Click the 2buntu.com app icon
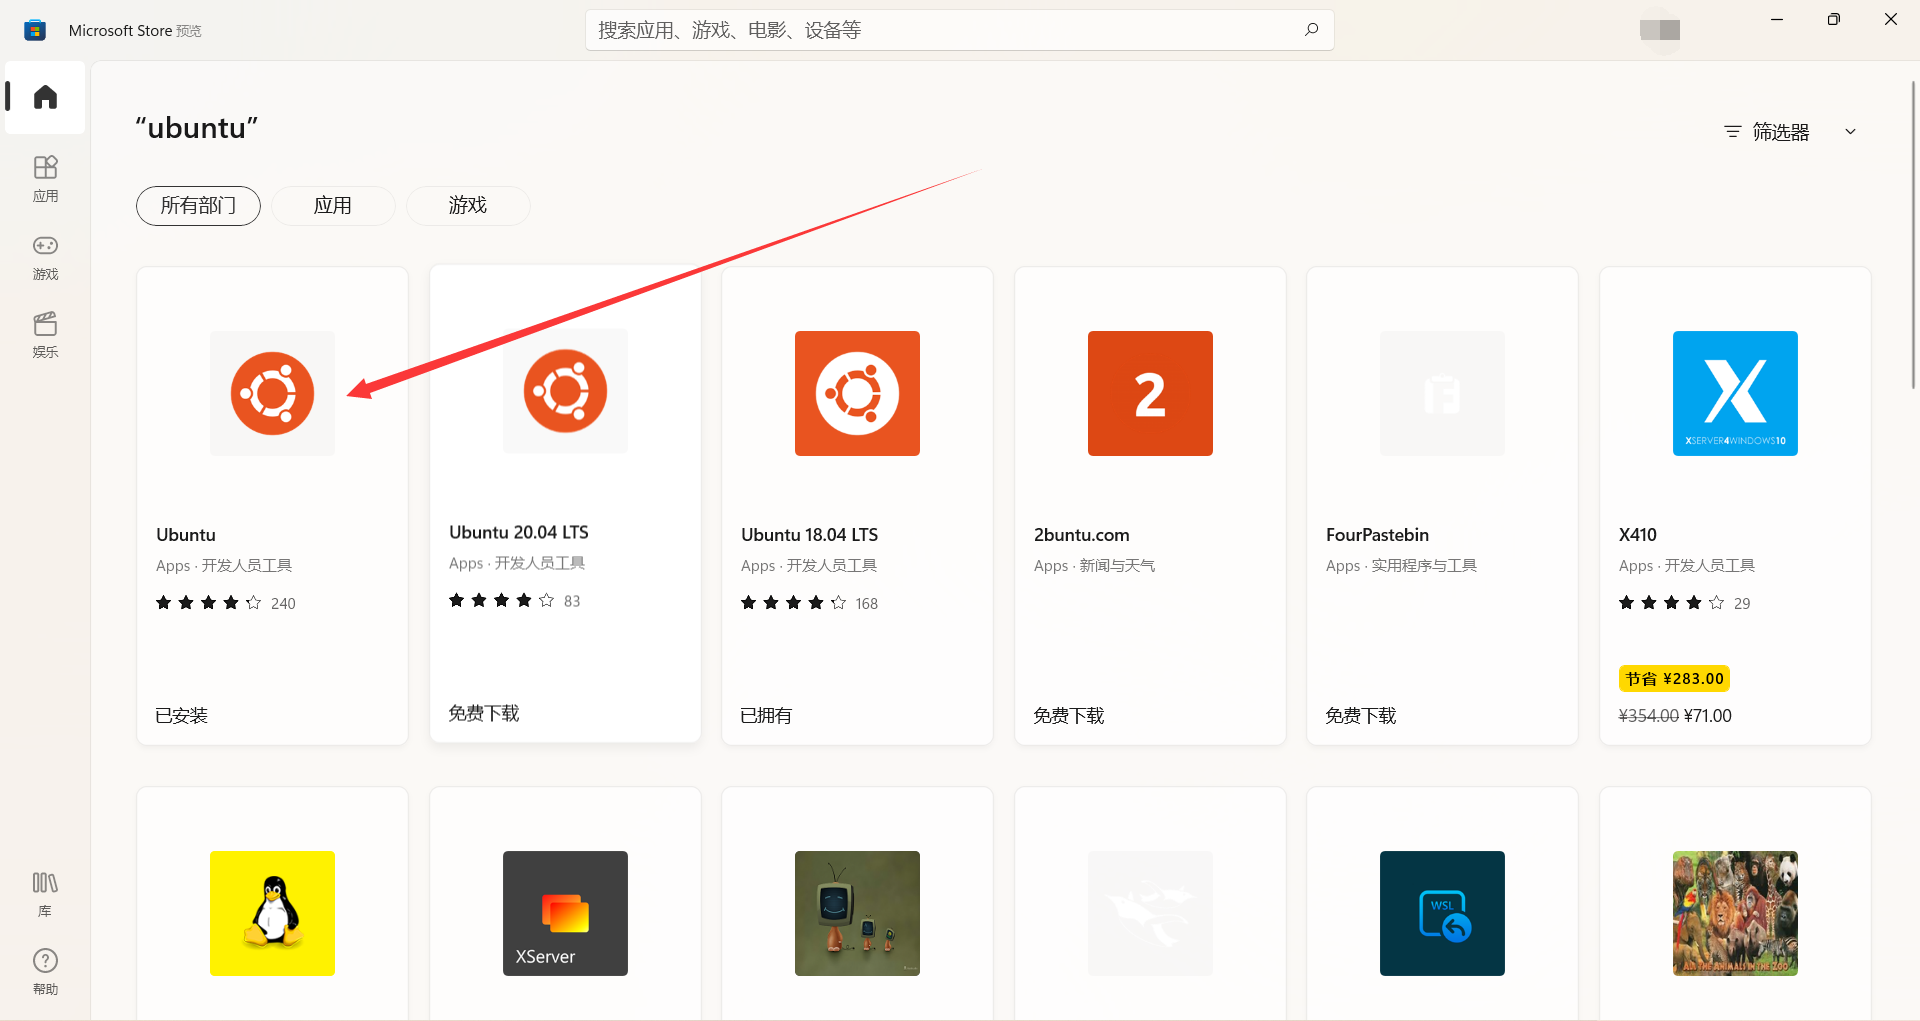 [x=1150, y=393]
